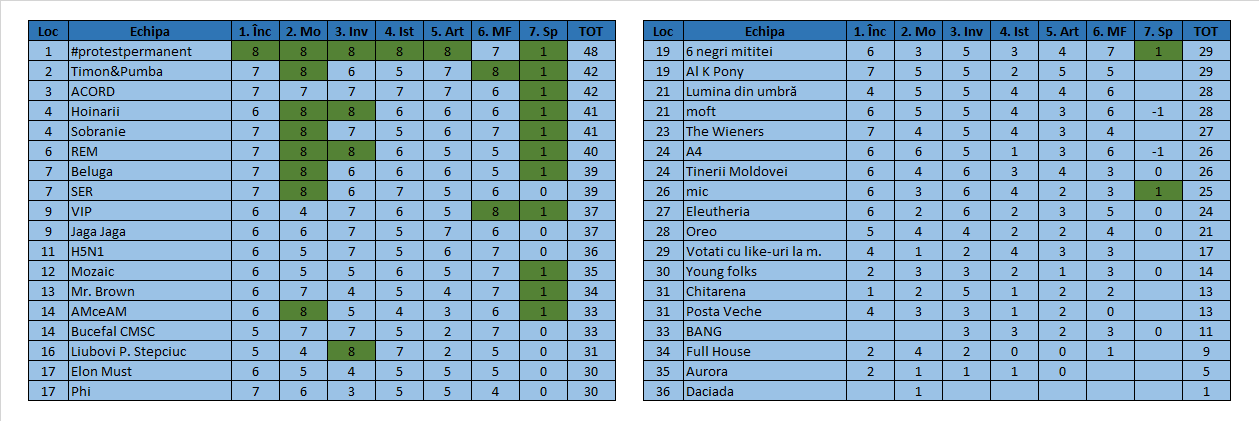Click the TOT header in right table
The width and height of the screenshot is (1259, 421).
point(1206,31)
